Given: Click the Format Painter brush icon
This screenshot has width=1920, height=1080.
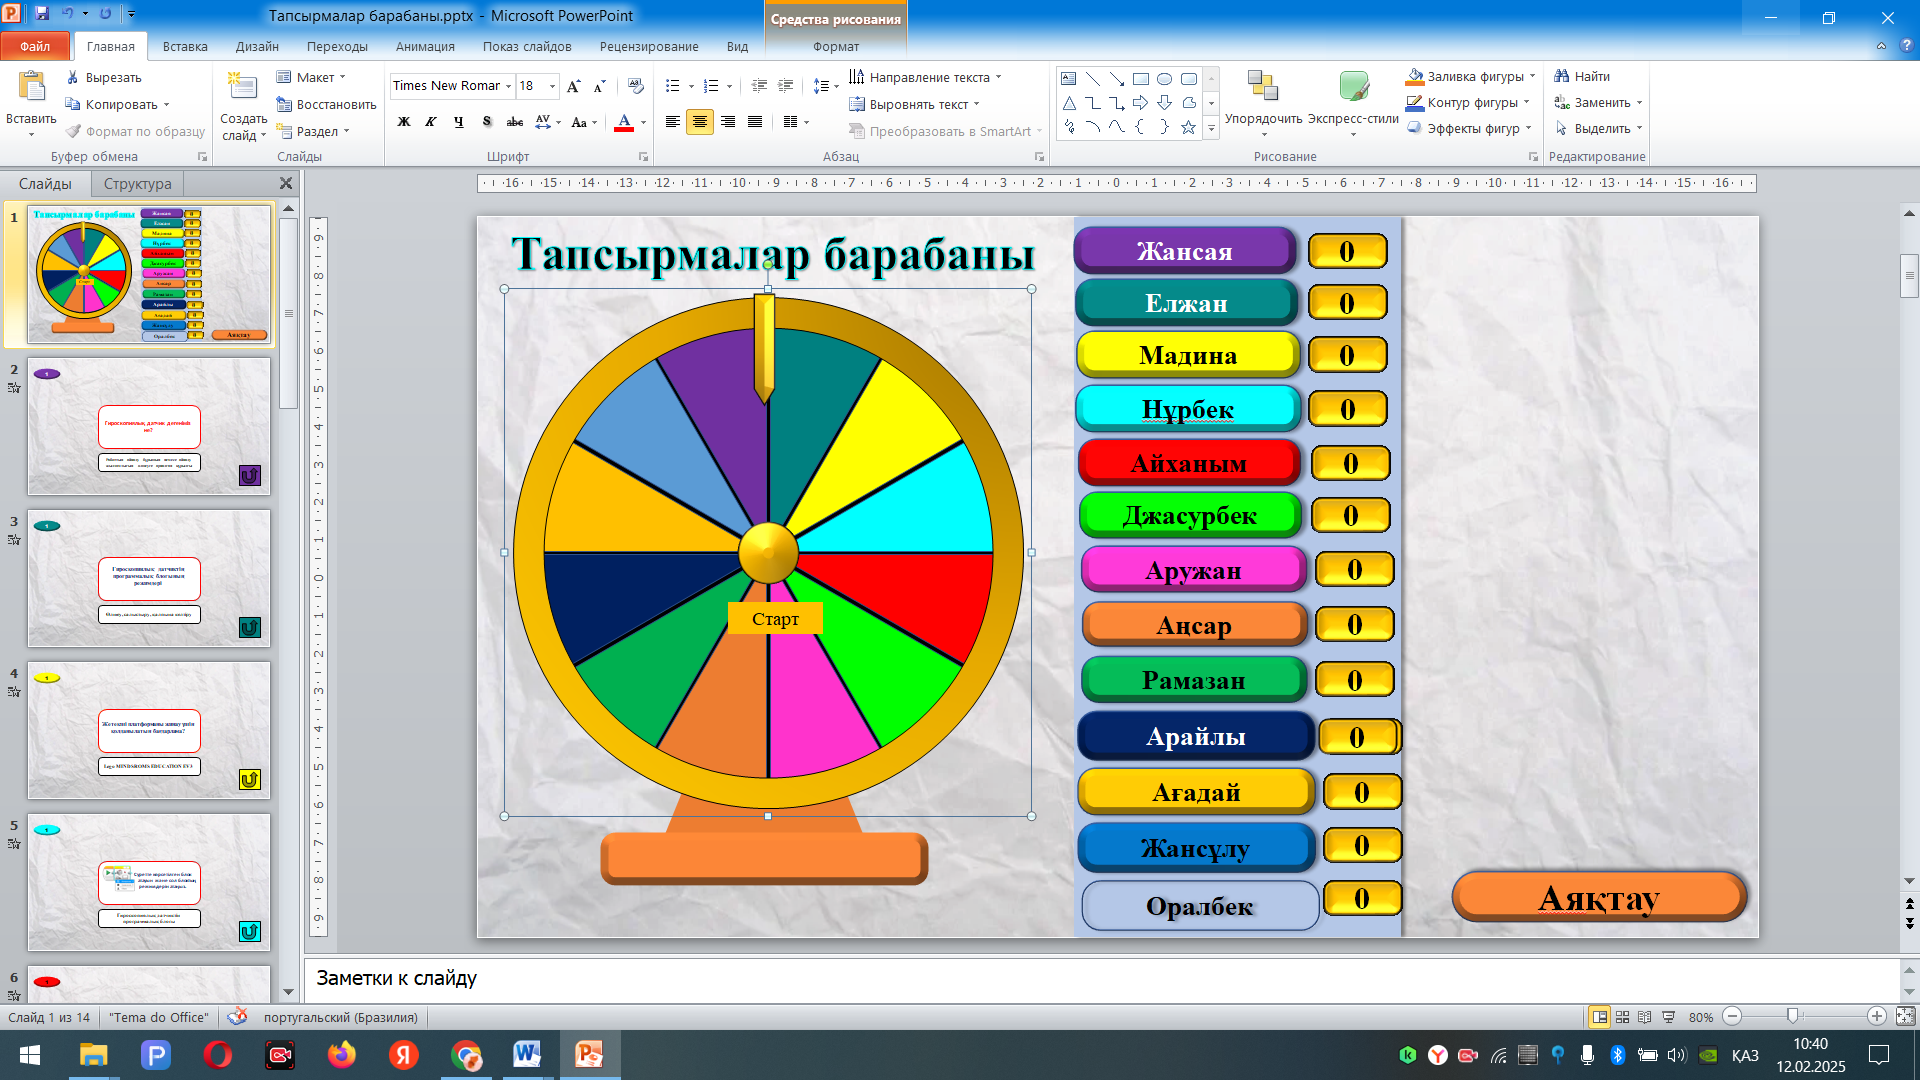Looking at the screenshot, I should pyautogui.click(x=73, y=131).
